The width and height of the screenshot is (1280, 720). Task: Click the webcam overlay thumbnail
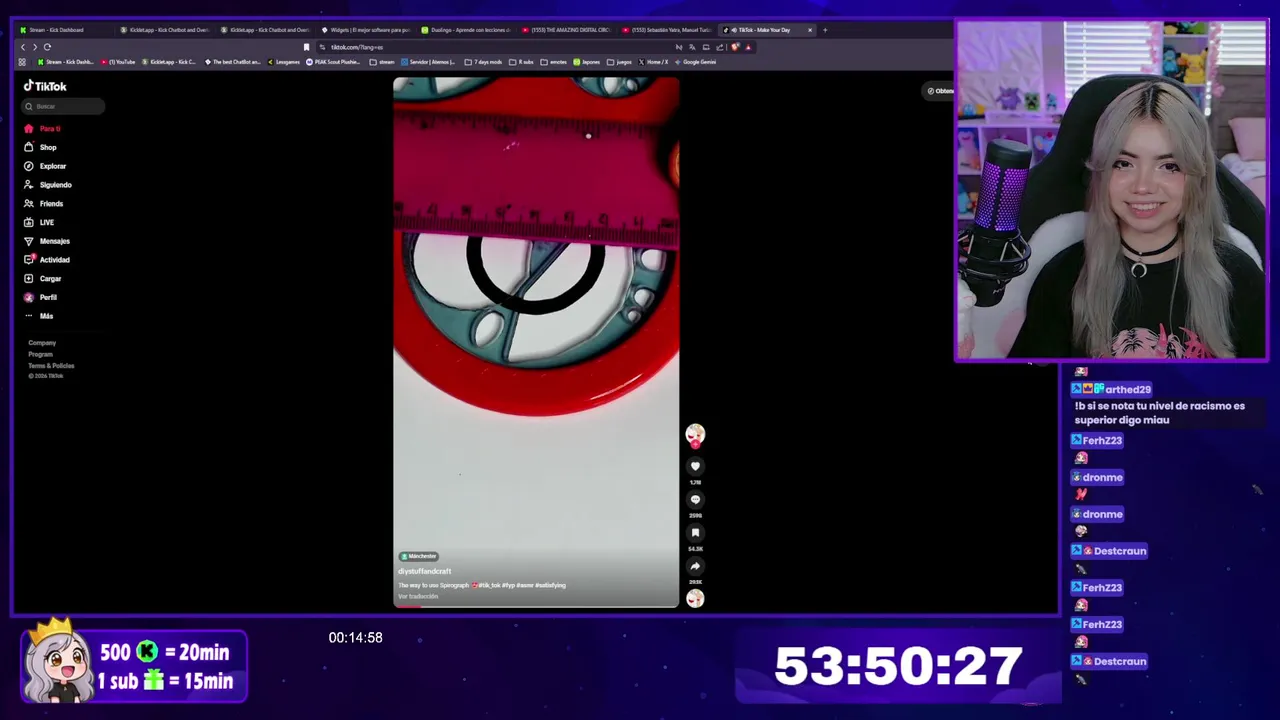[1111, 190]
